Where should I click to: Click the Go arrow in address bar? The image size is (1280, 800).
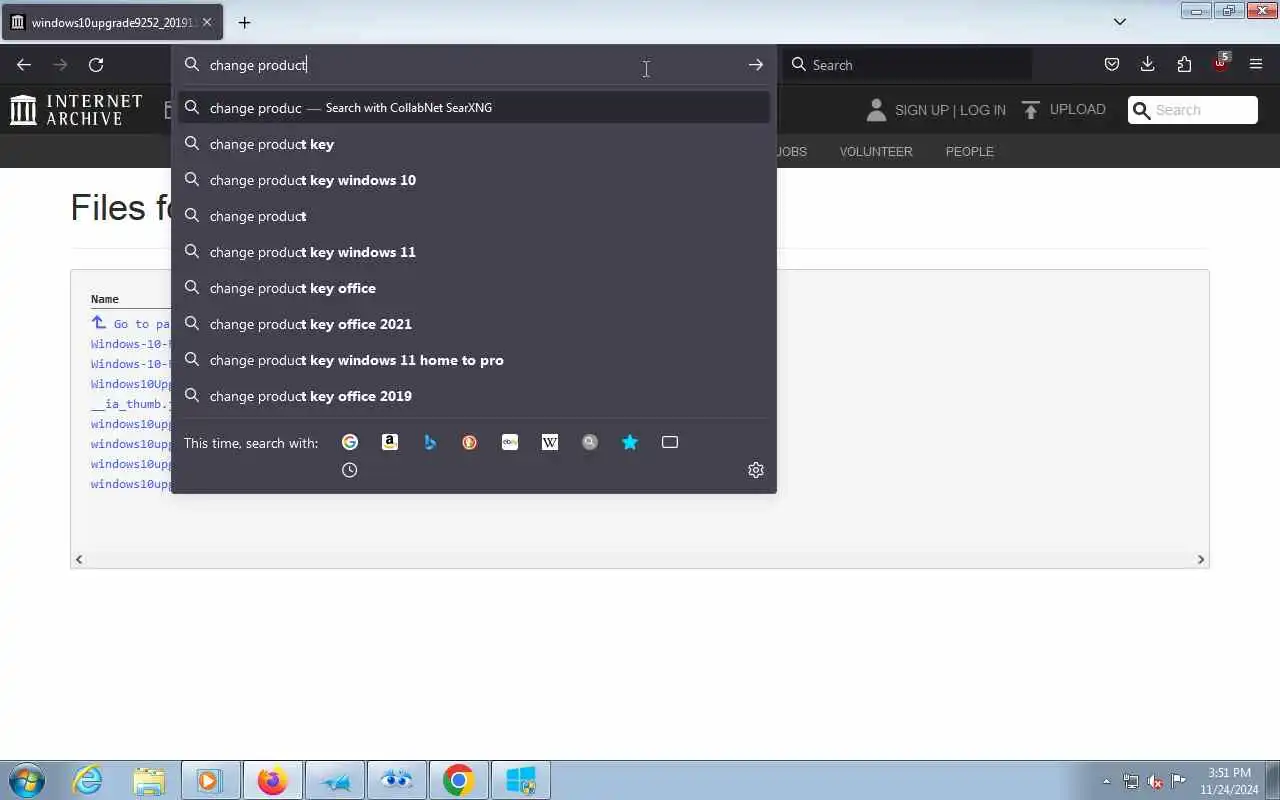(756, 65)
